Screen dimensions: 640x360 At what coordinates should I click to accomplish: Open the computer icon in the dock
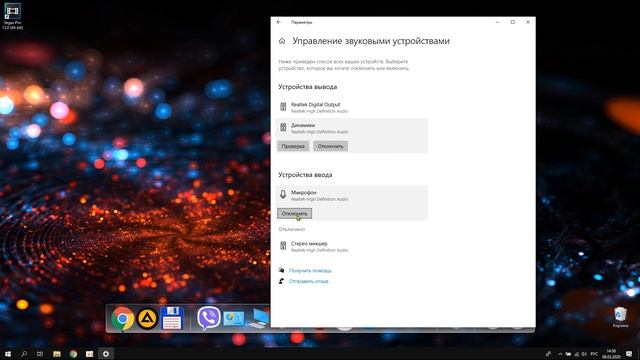pos(260,318)
